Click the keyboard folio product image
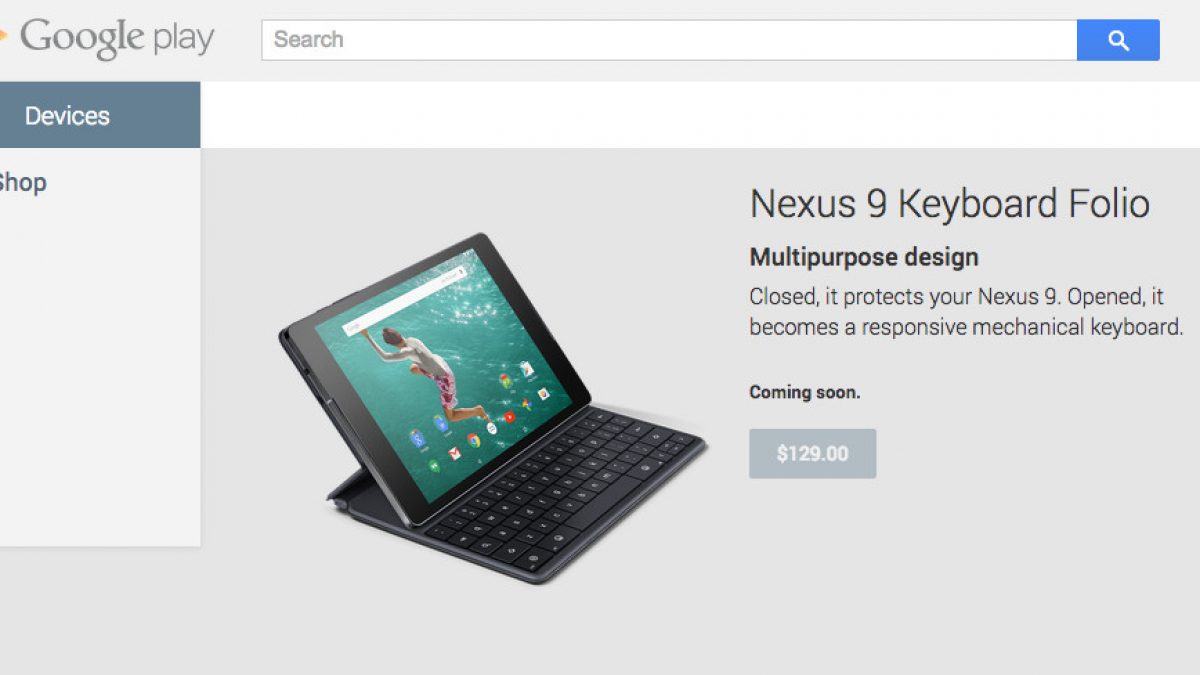This screenshot has width=1200, height=675. pyautogui.click(x=492, y=407)
